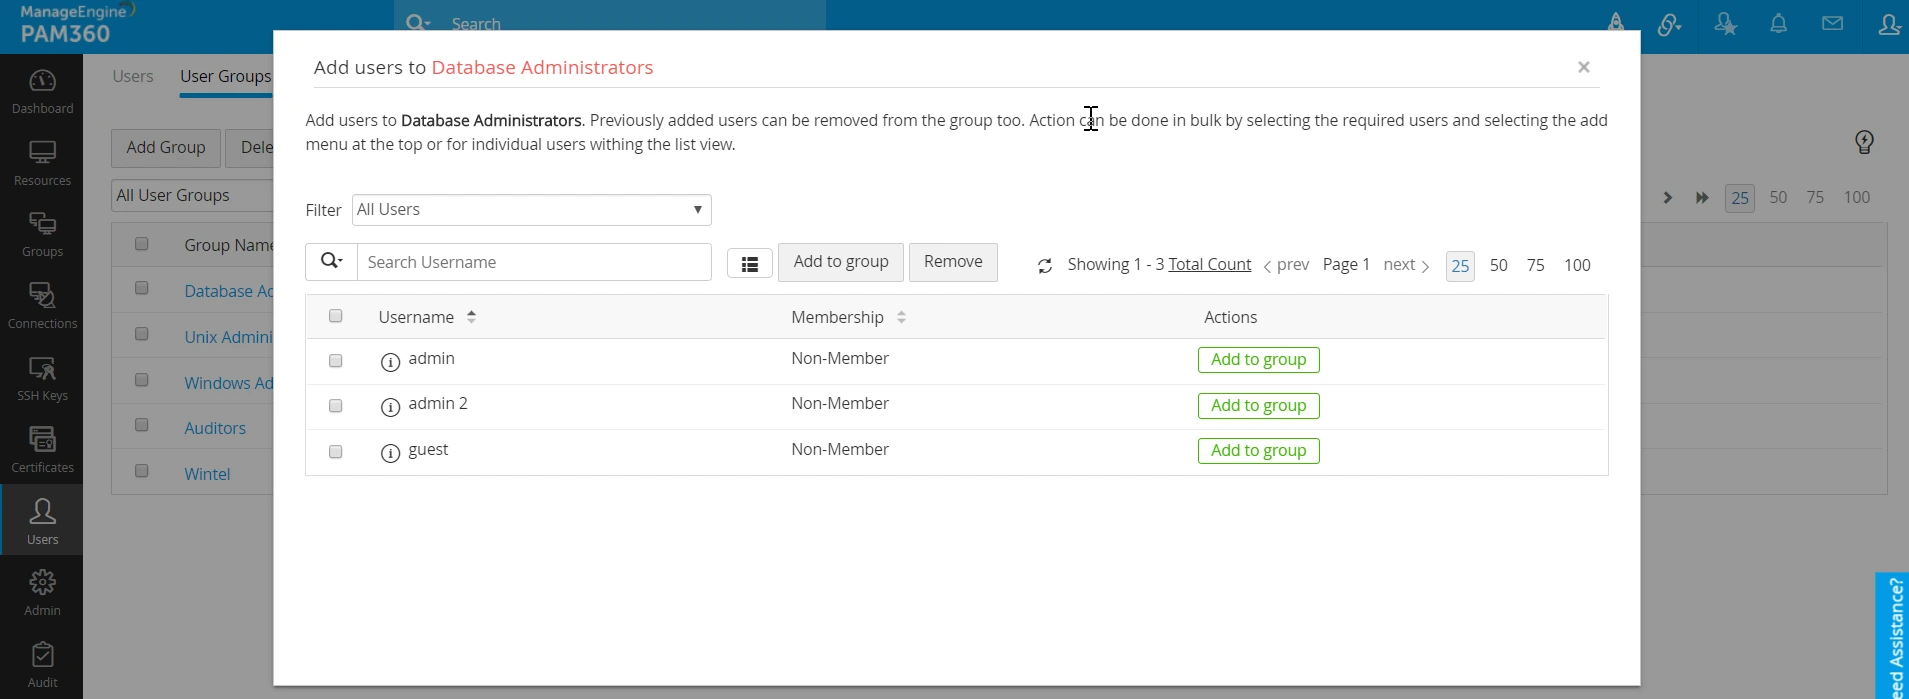
Task: Click the search magnifier icon beside Search Username
Action: tap(331, 262)
